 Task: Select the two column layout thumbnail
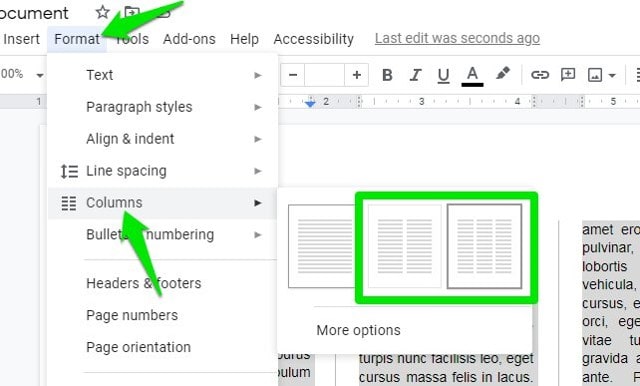(x=404, y=246)
